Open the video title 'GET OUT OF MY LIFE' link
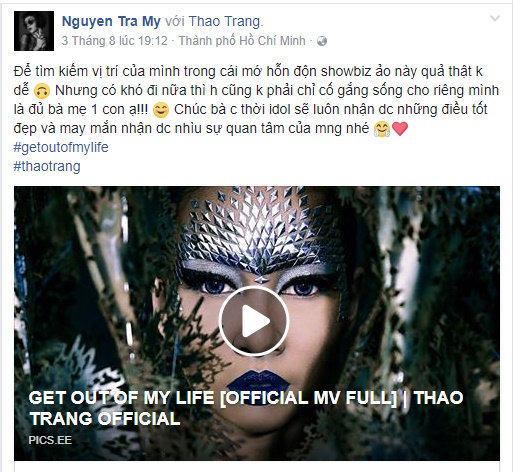 [x=246, y=408]
